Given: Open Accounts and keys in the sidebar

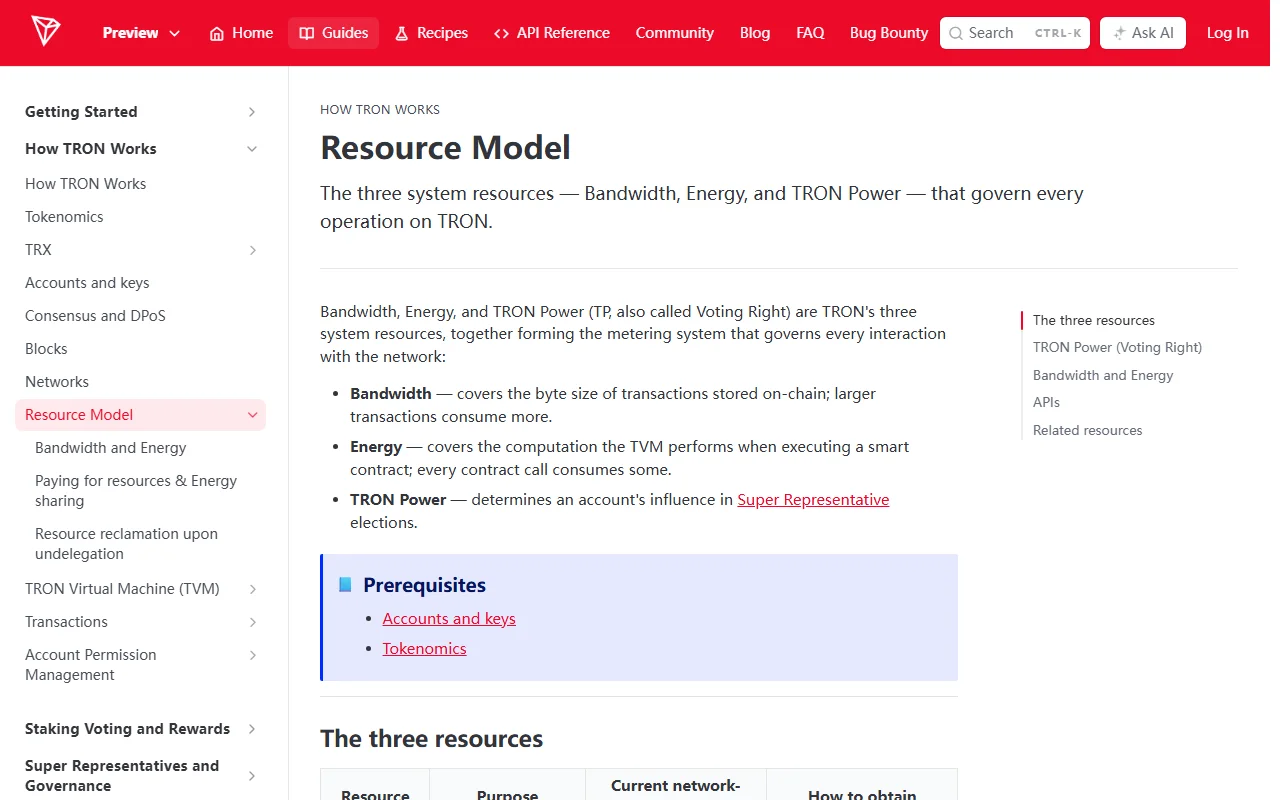Looking at the screenshot, I should pyautogui.click(x=87, y=283).
